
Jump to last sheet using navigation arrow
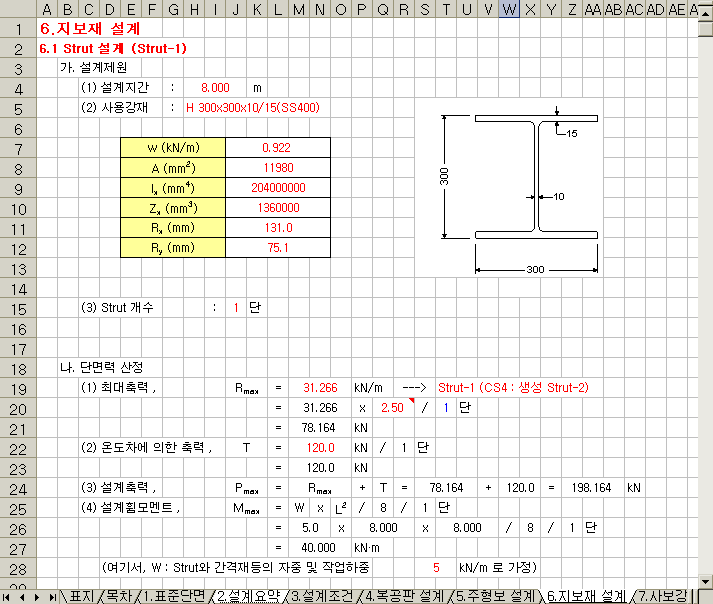[51, 596]
